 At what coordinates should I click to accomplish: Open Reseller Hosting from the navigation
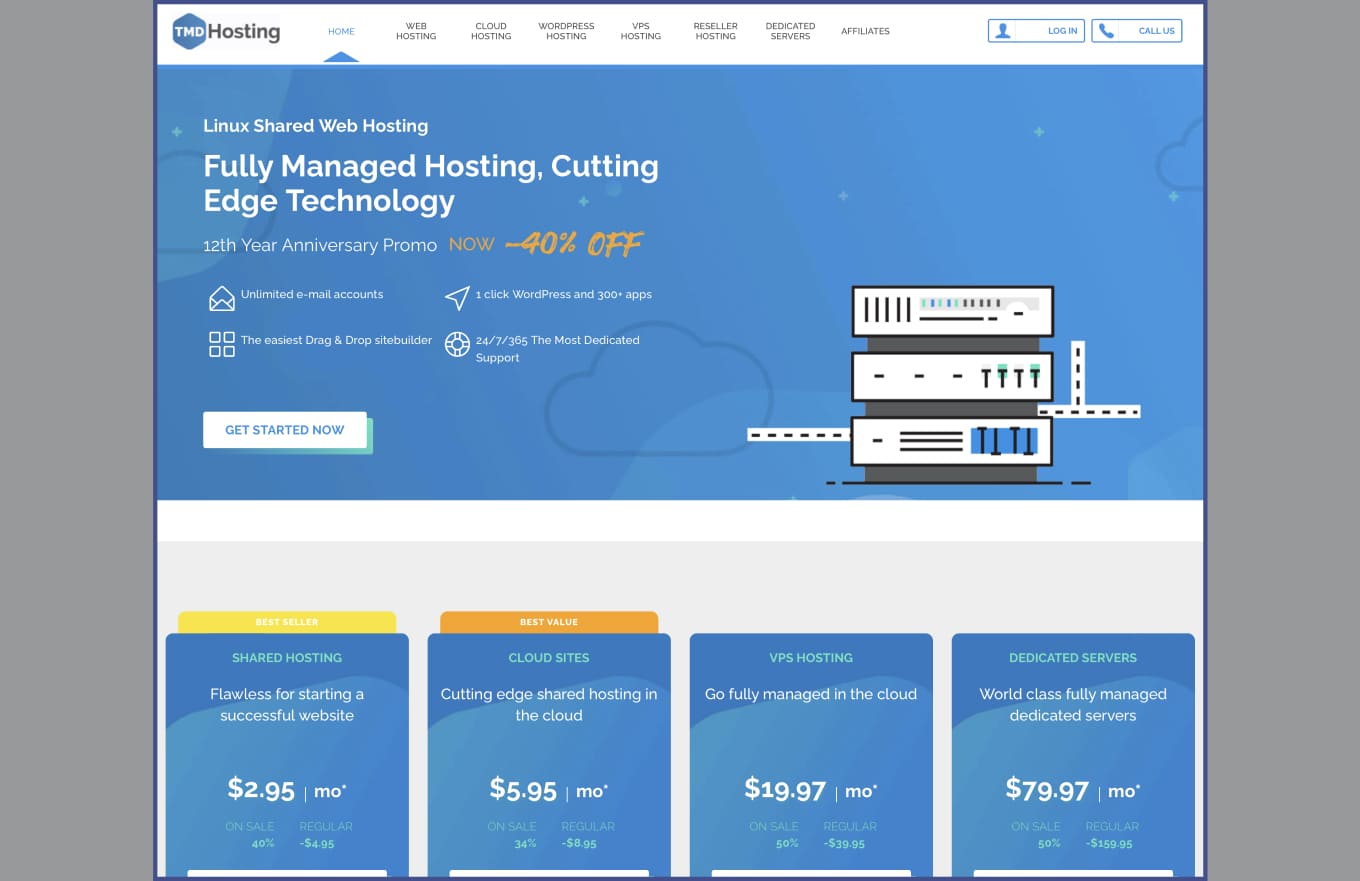point(716,31)
